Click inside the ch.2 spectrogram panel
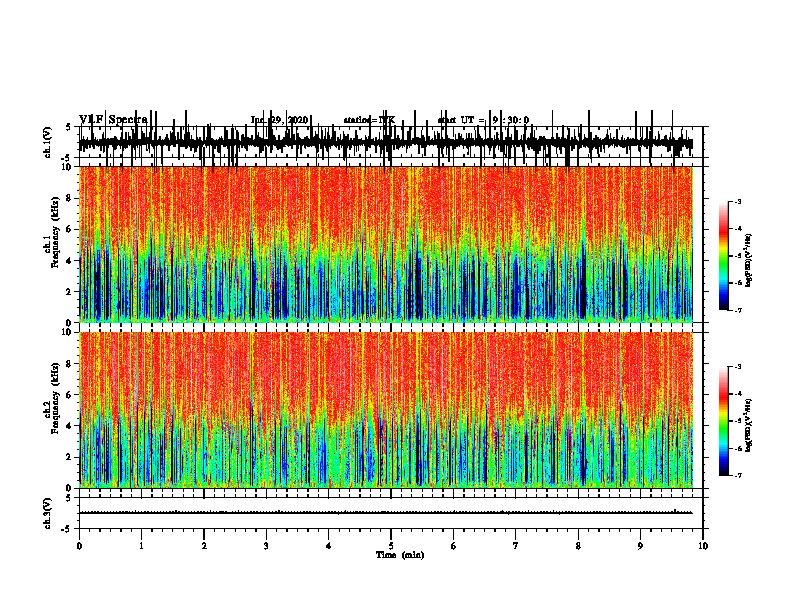The height and width of the screenshot is (612, 792). pos(386,410)
